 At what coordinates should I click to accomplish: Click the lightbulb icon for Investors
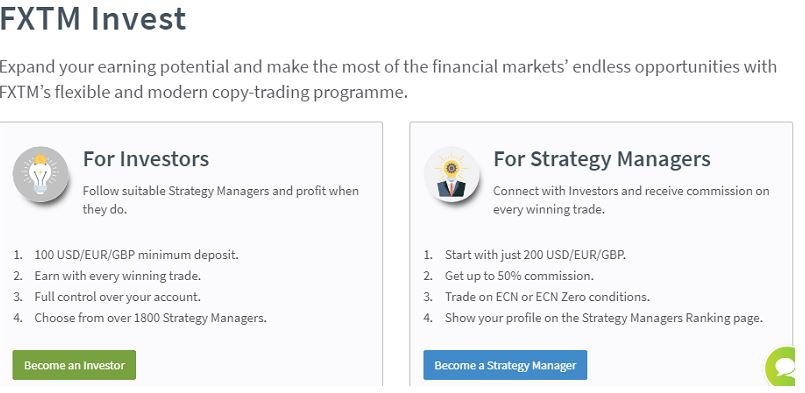(x=41, y=174)
